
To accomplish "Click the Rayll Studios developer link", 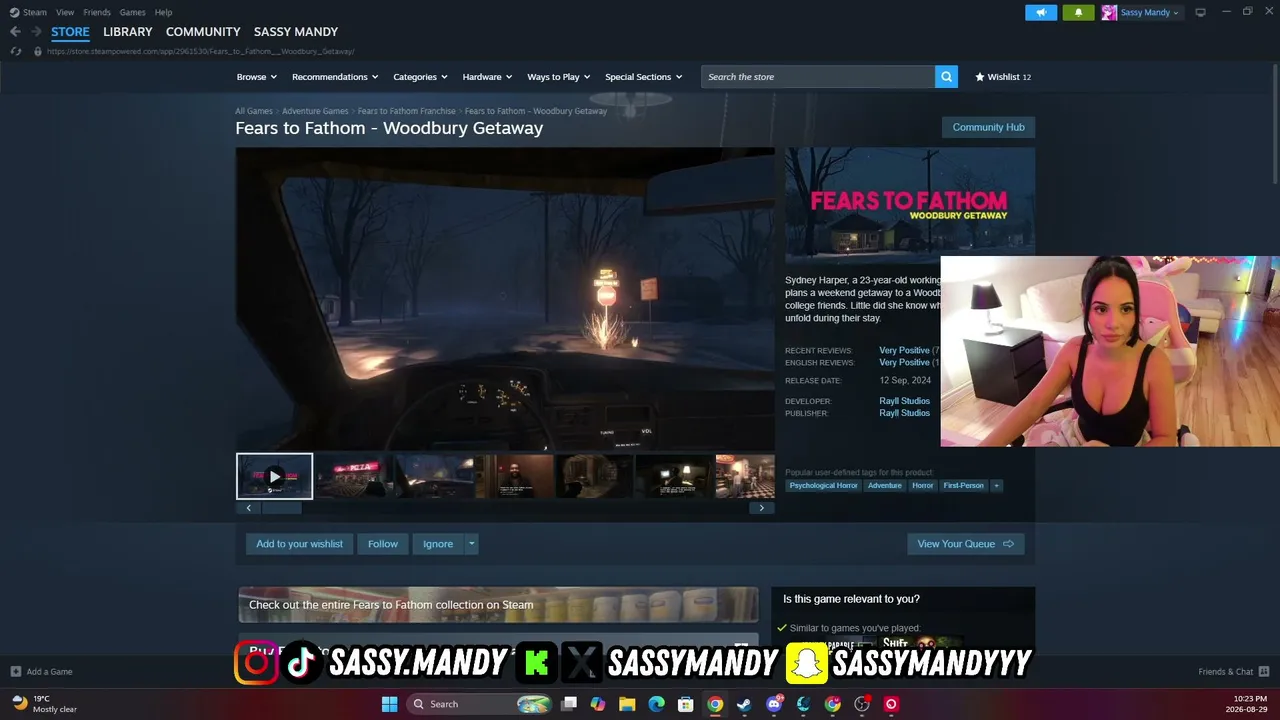I will click(x=904, y=401).
